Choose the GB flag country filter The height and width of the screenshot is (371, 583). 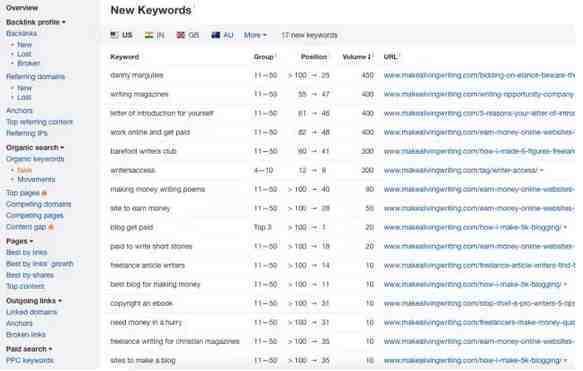187,35
